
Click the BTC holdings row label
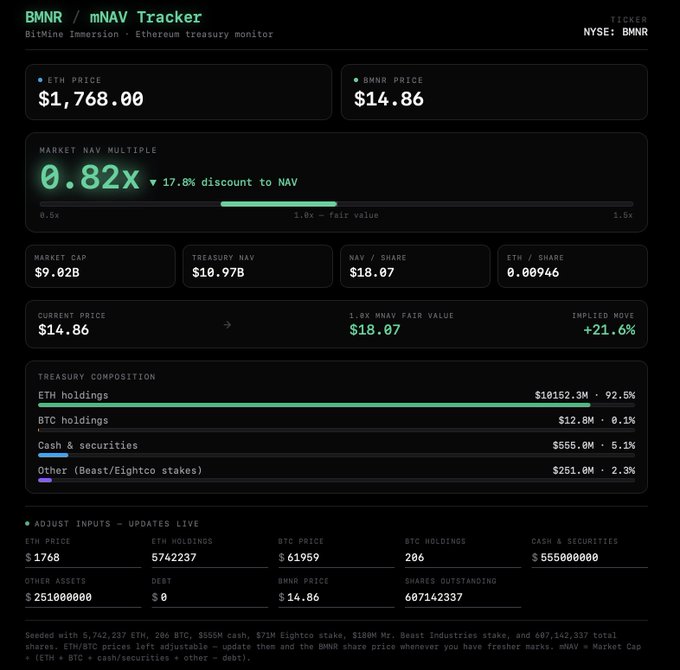pyautogui.click(x=73, y=421)
